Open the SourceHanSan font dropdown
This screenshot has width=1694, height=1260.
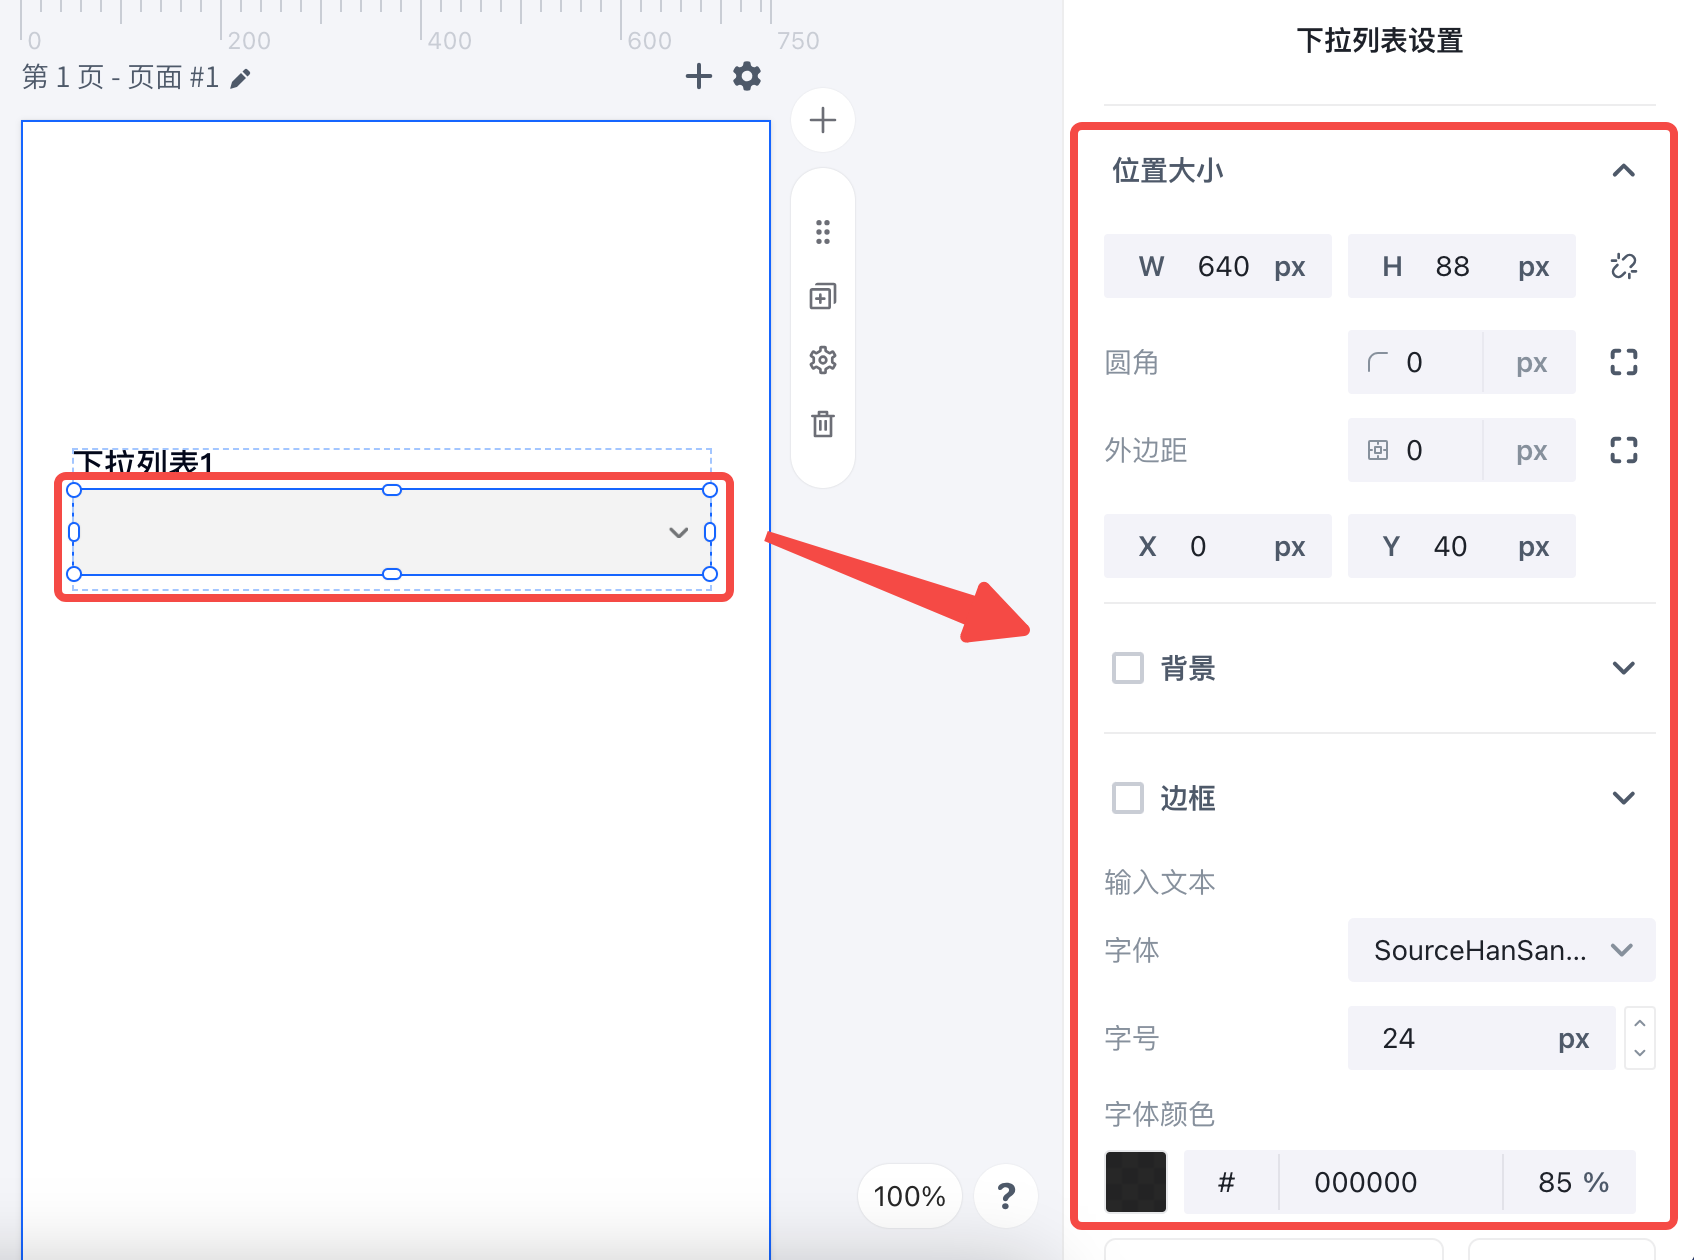tap(1501, 950)
